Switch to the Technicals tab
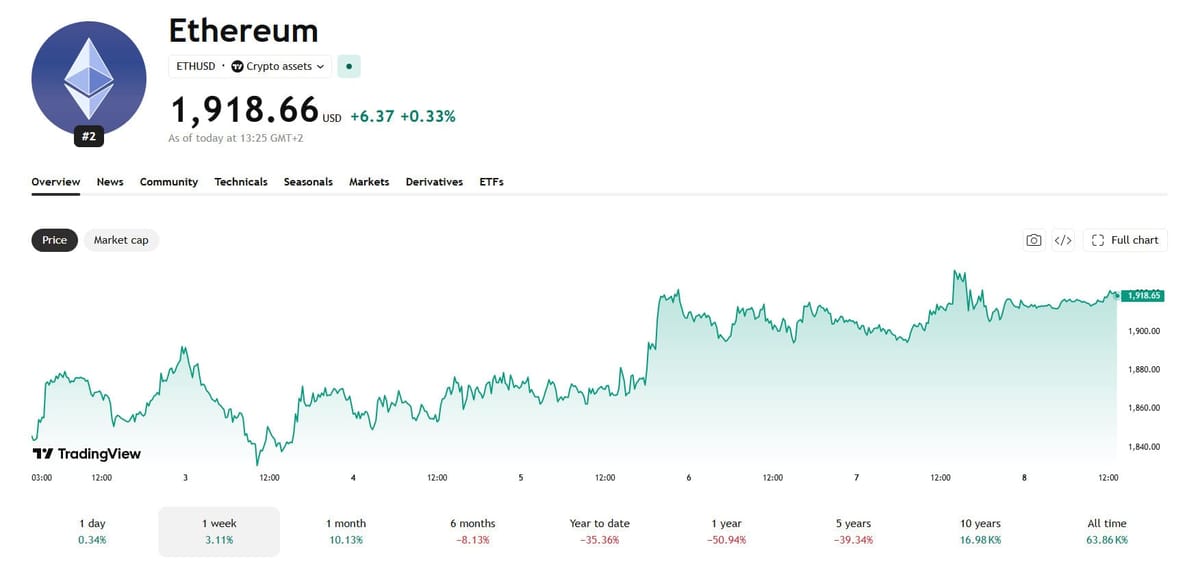The height and width of the screenshot is (562, 1200). click(241, 182)
